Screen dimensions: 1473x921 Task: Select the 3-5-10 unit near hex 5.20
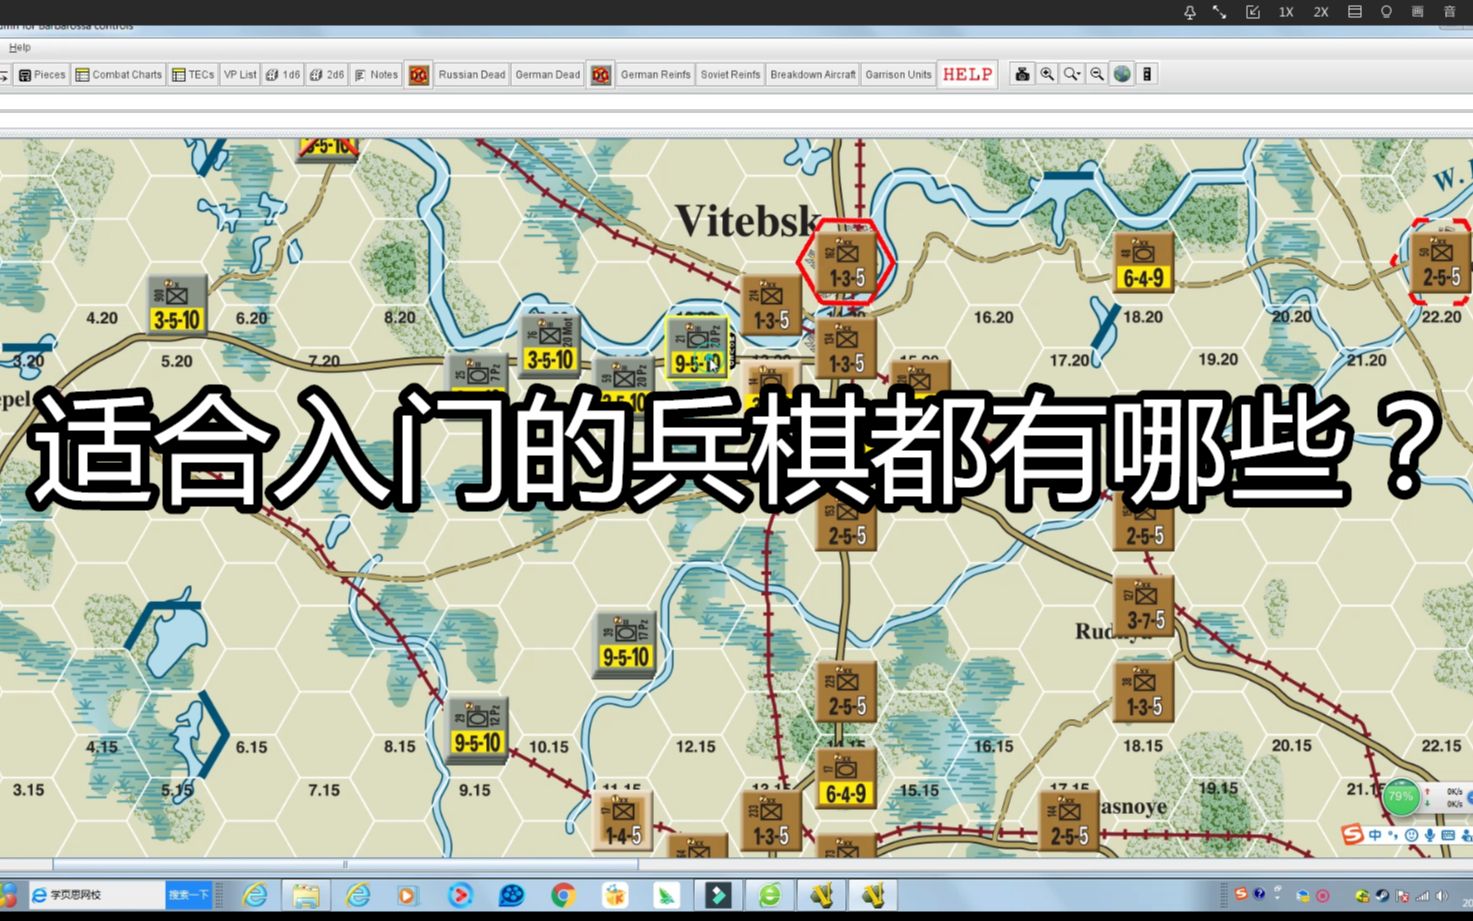[x=177, y=305]
